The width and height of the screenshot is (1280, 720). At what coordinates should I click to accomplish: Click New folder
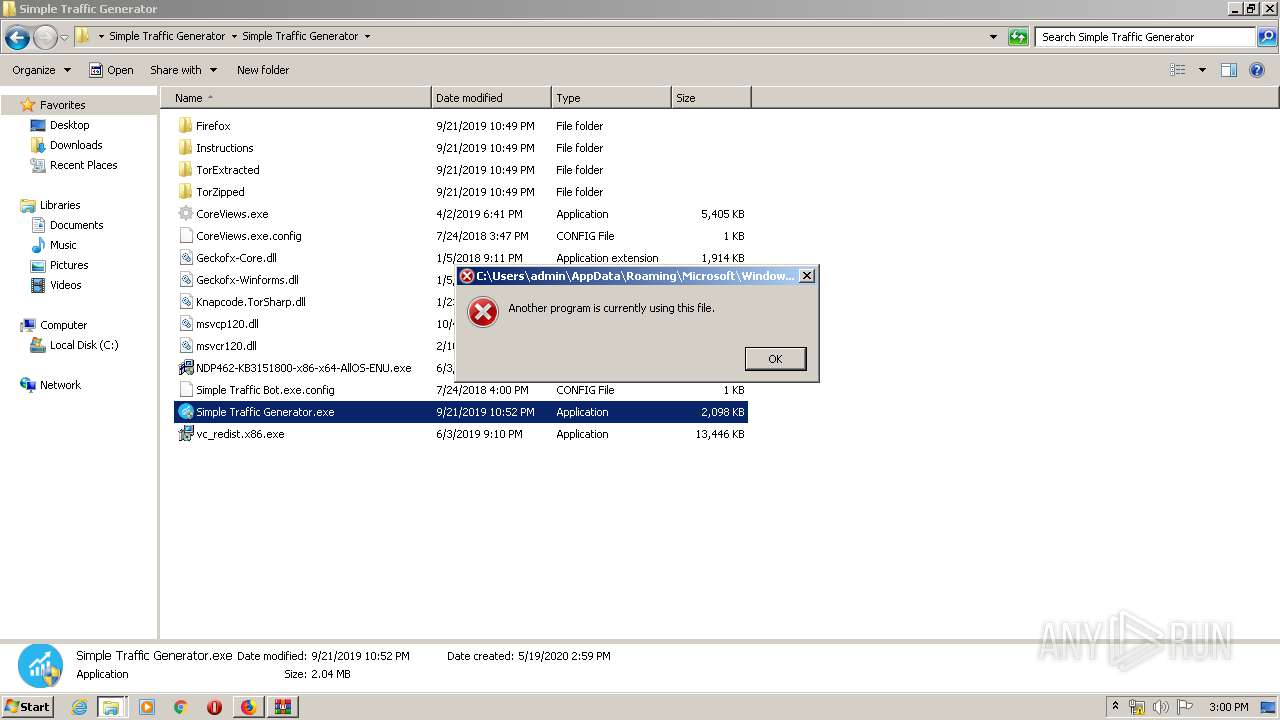coord(263,70)
